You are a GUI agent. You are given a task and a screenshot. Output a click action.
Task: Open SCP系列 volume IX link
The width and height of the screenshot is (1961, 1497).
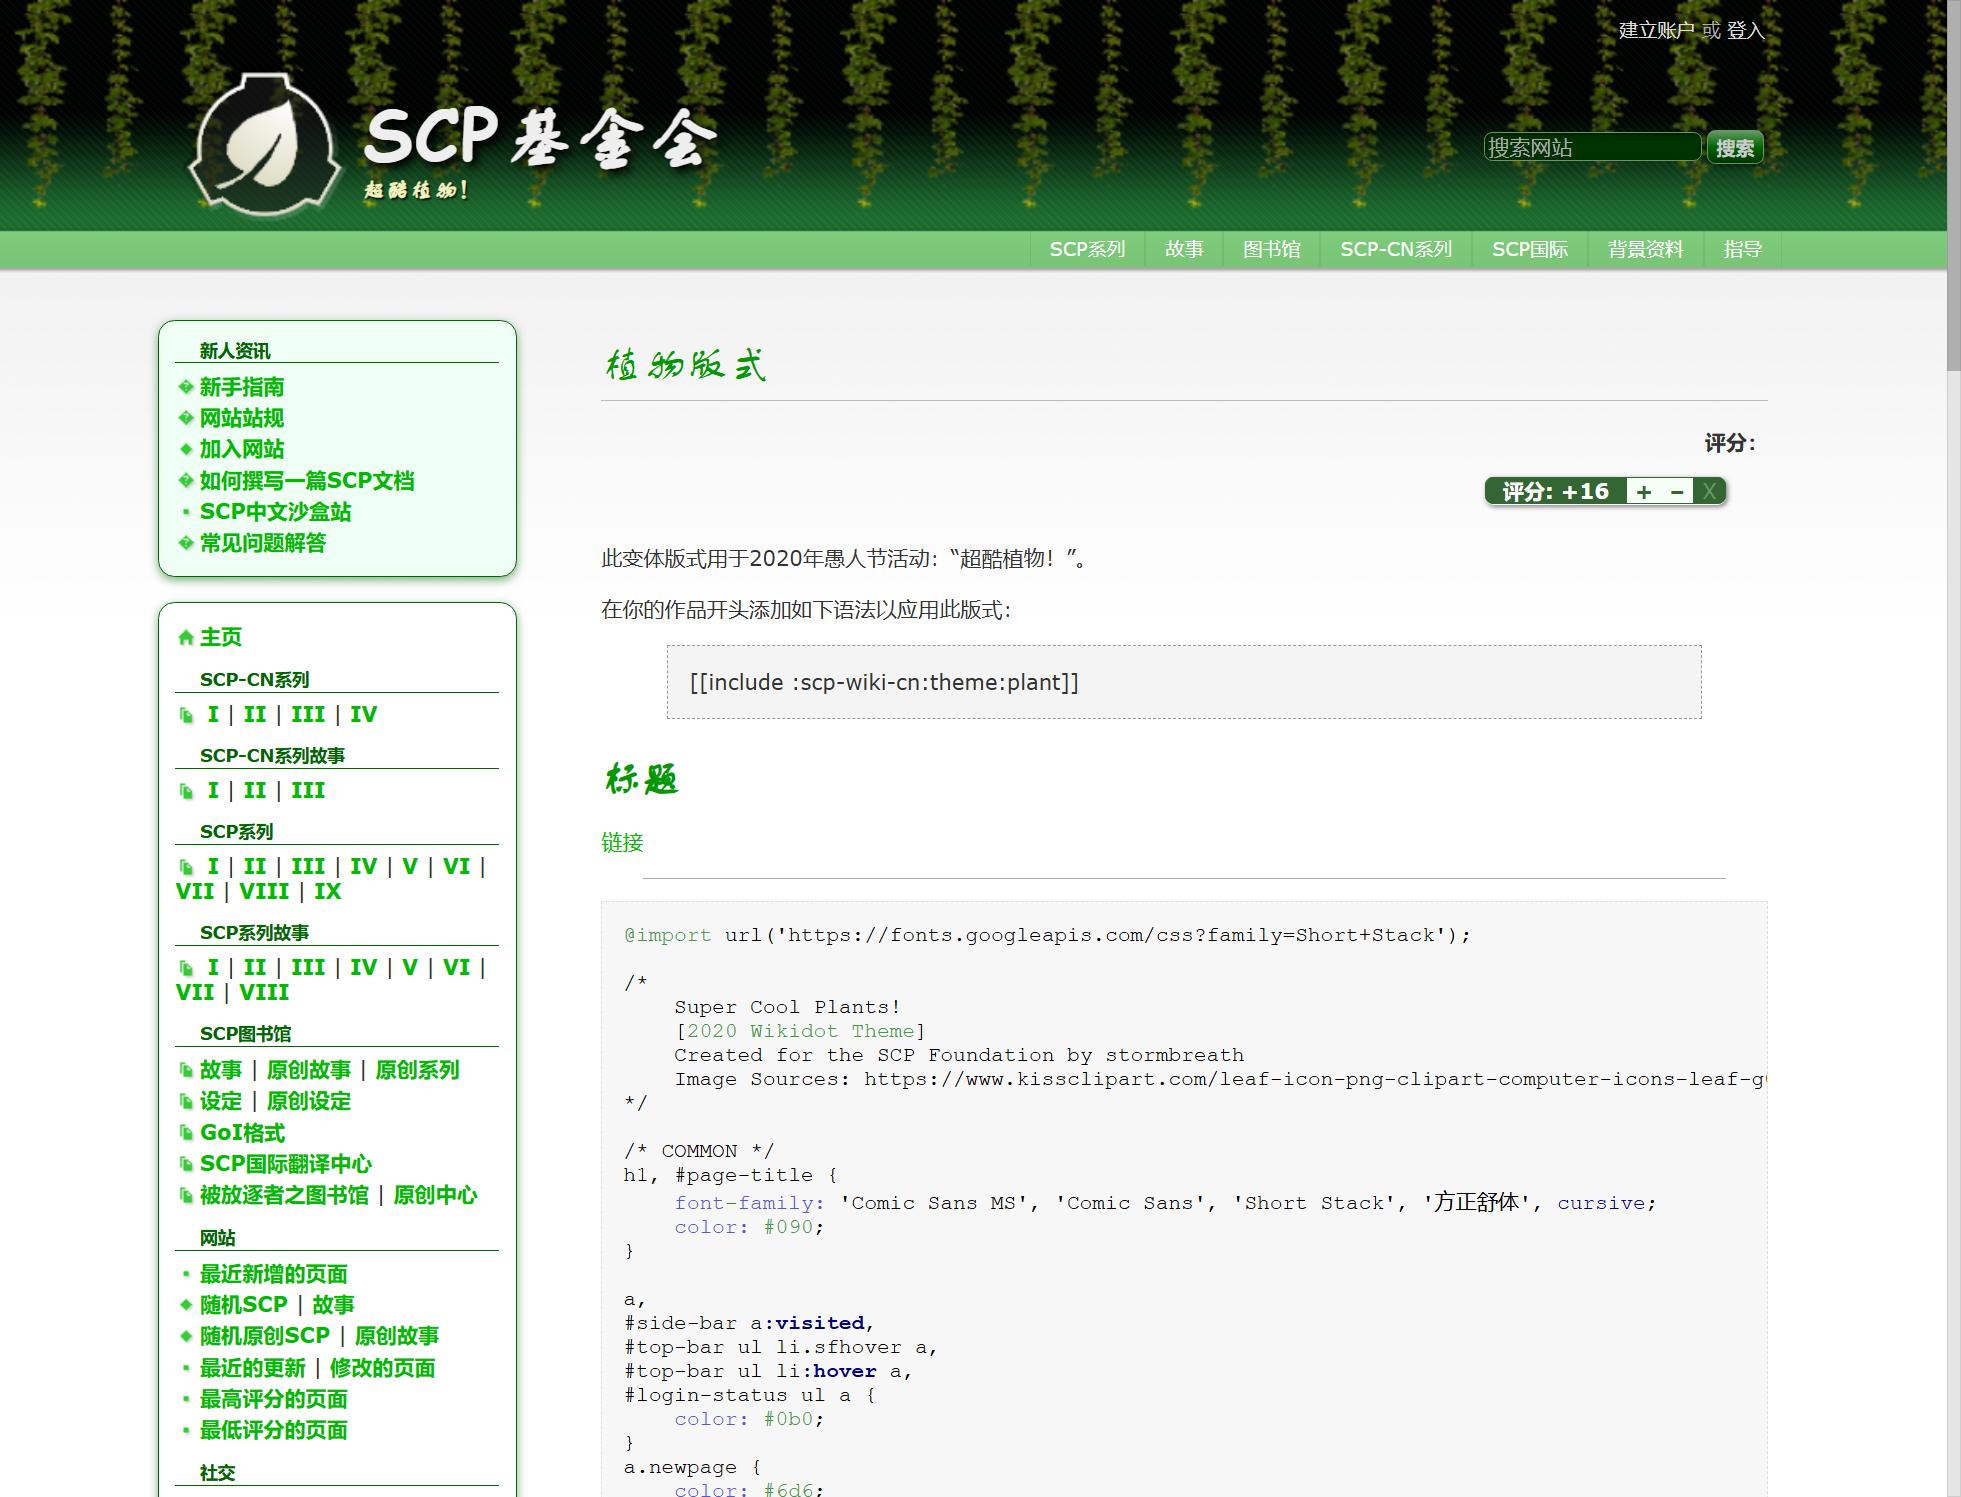(327, 891)
